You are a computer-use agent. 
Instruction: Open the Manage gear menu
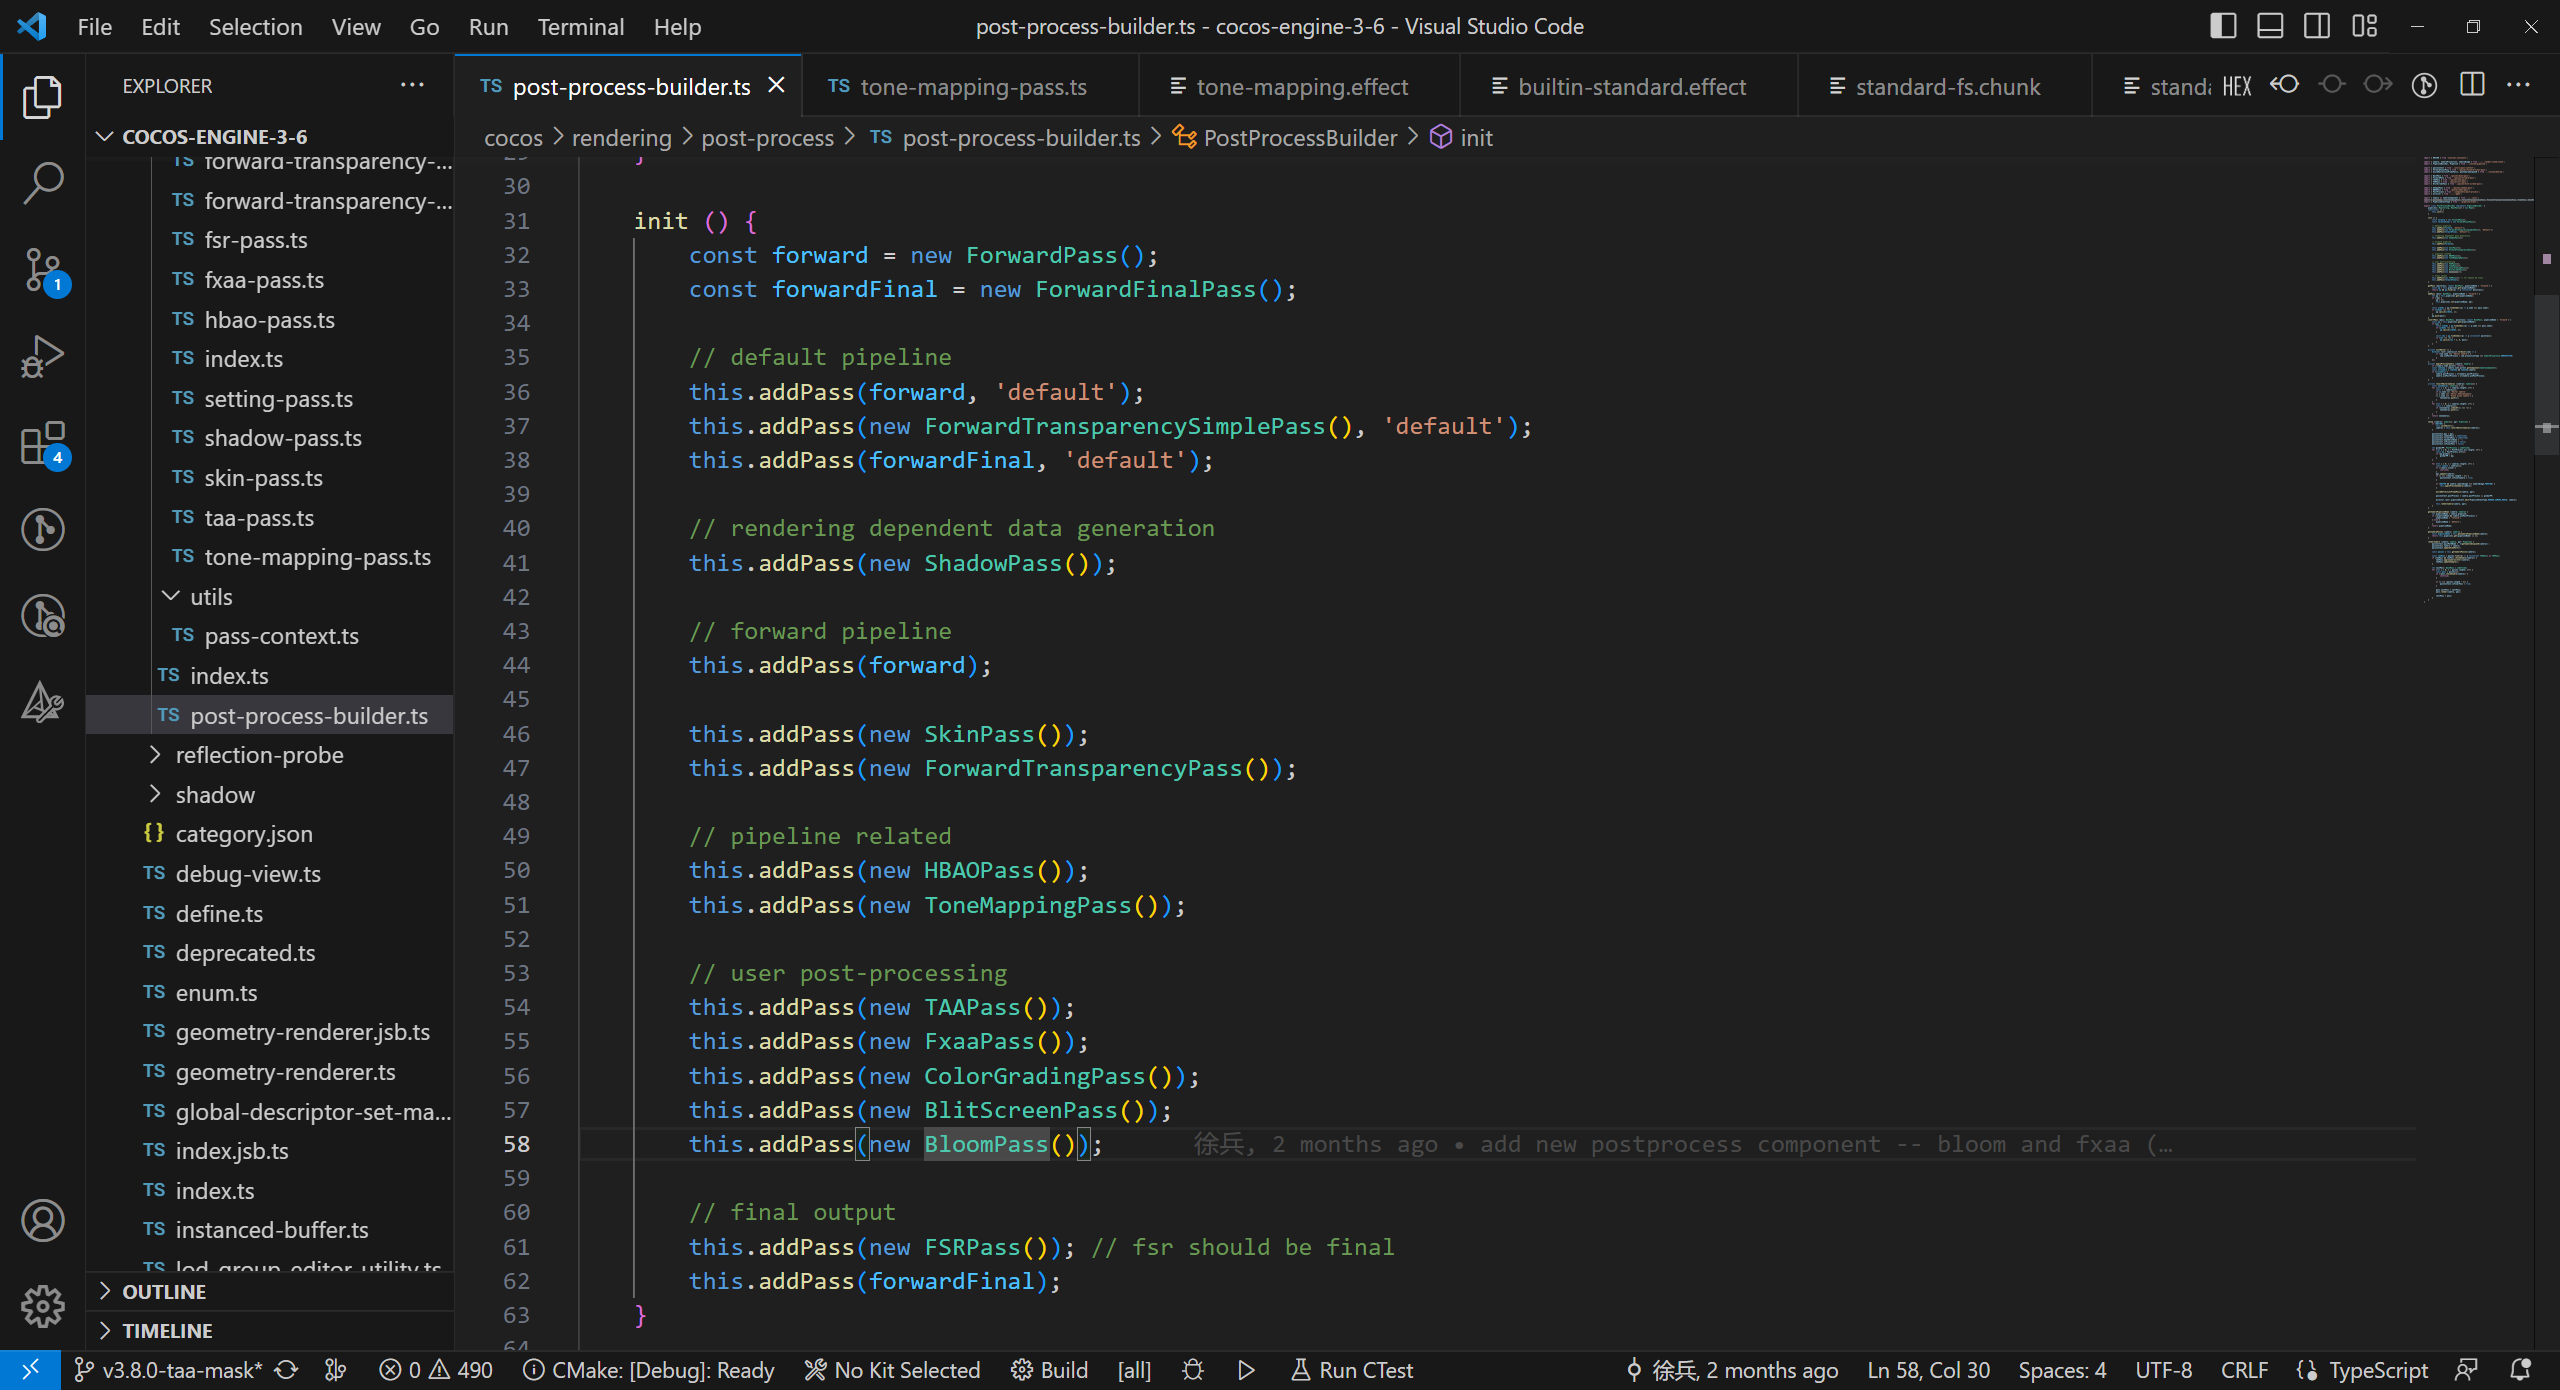click(x=42, y=1306)
